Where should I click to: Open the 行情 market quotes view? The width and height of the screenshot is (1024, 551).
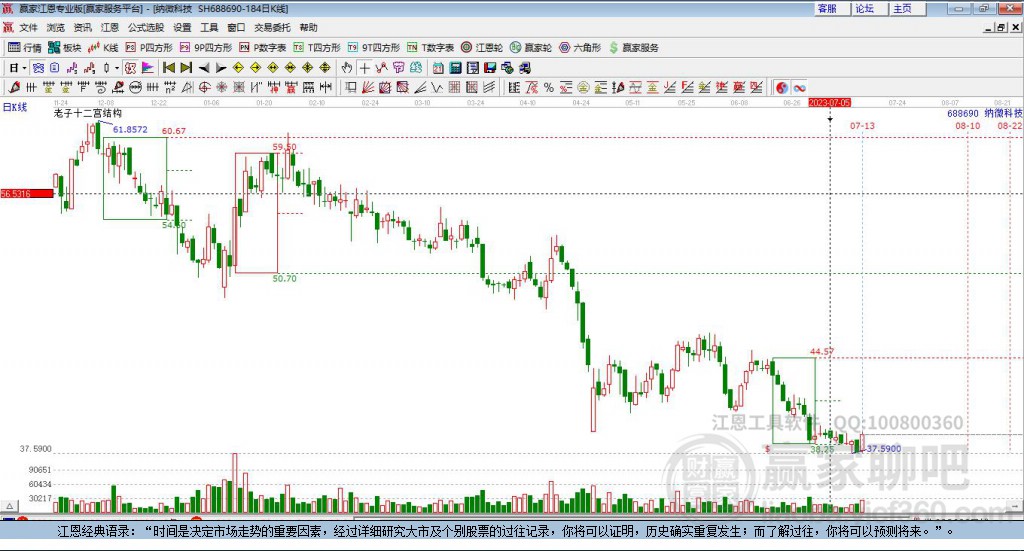(x=24, y=48)
